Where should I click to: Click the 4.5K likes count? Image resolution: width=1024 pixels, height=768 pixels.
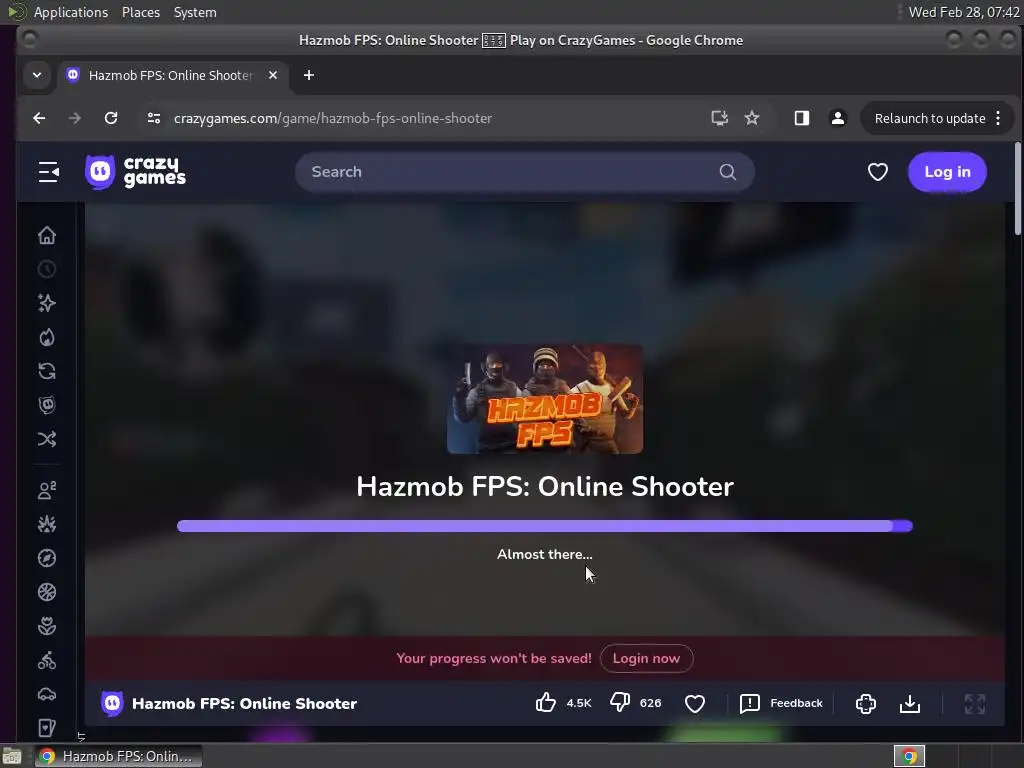coord(579,703)
